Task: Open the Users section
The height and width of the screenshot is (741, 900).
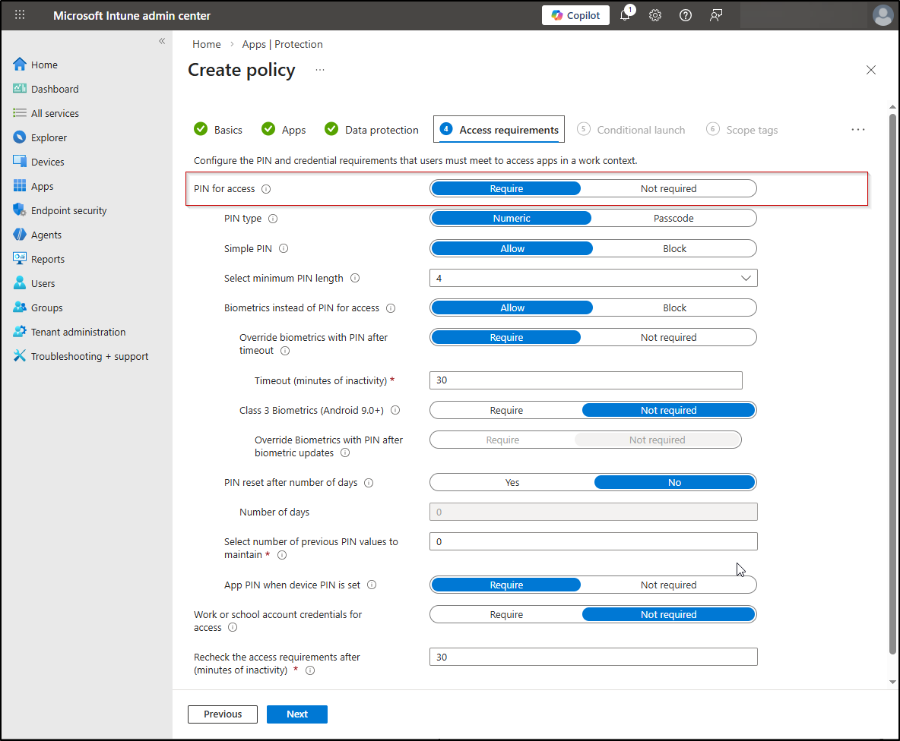Action: [43, 283]
